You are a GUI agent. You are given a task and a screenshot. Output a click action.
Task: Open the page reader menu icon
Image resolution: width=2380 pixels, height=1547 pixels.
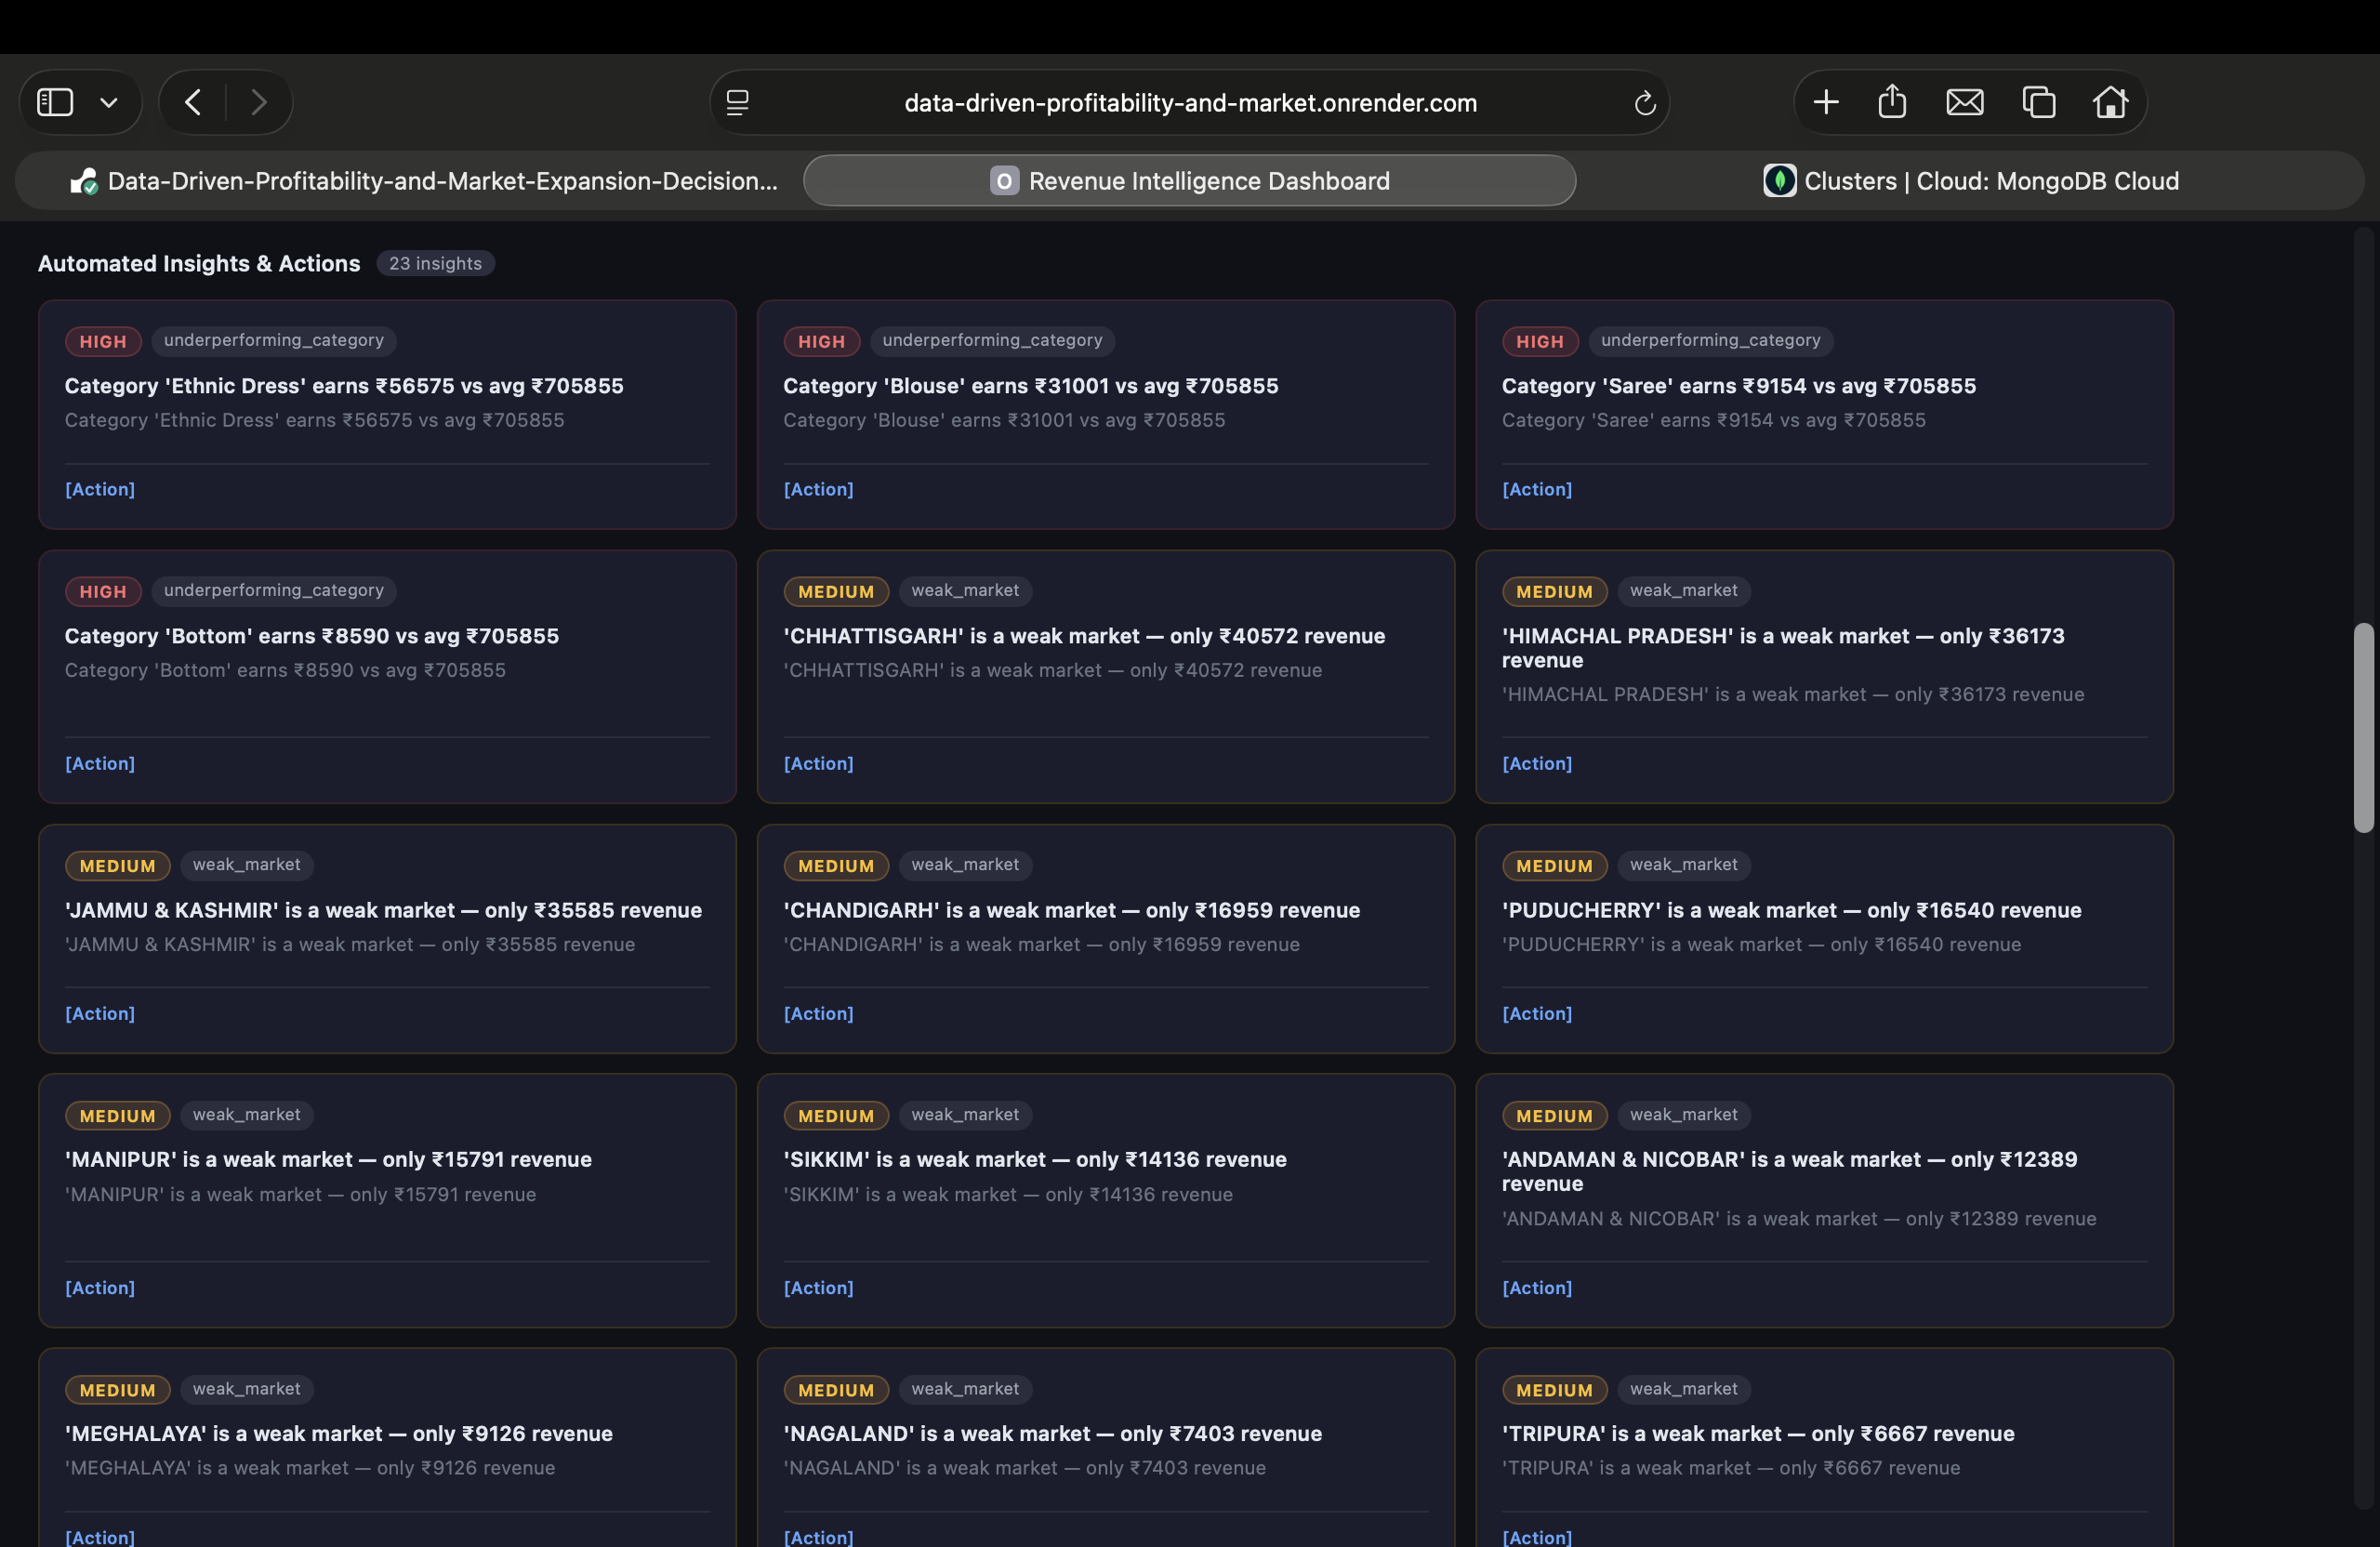pyautogui.click(x=738, y=102)
